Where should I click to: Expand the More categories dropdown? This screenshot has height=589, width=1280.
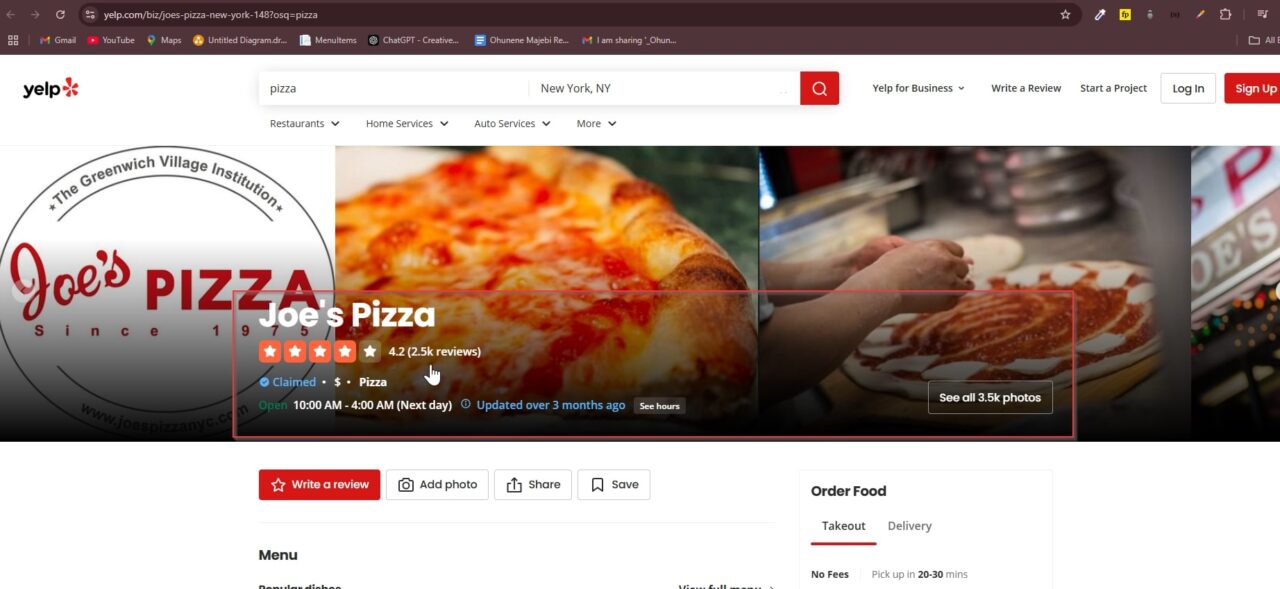tap(595, 123)
